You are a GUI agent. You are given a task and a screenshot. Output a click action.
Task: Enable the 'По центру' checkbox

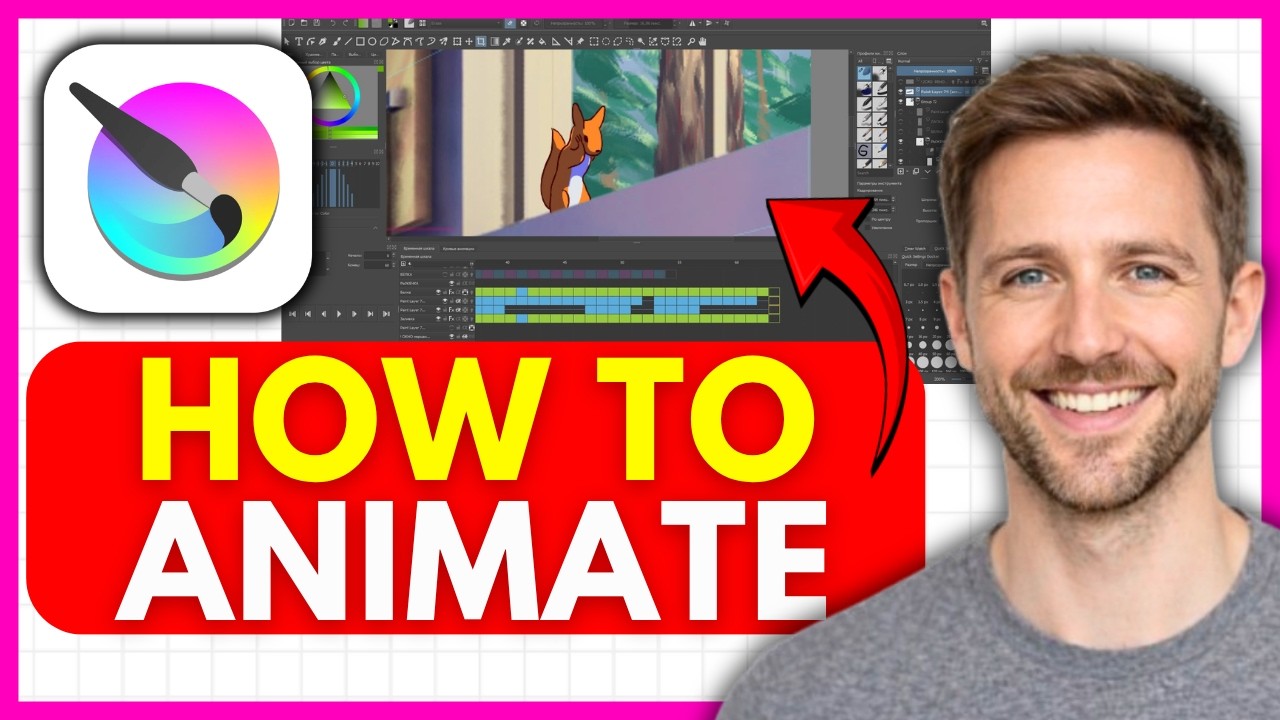click(x=867, y=220)
